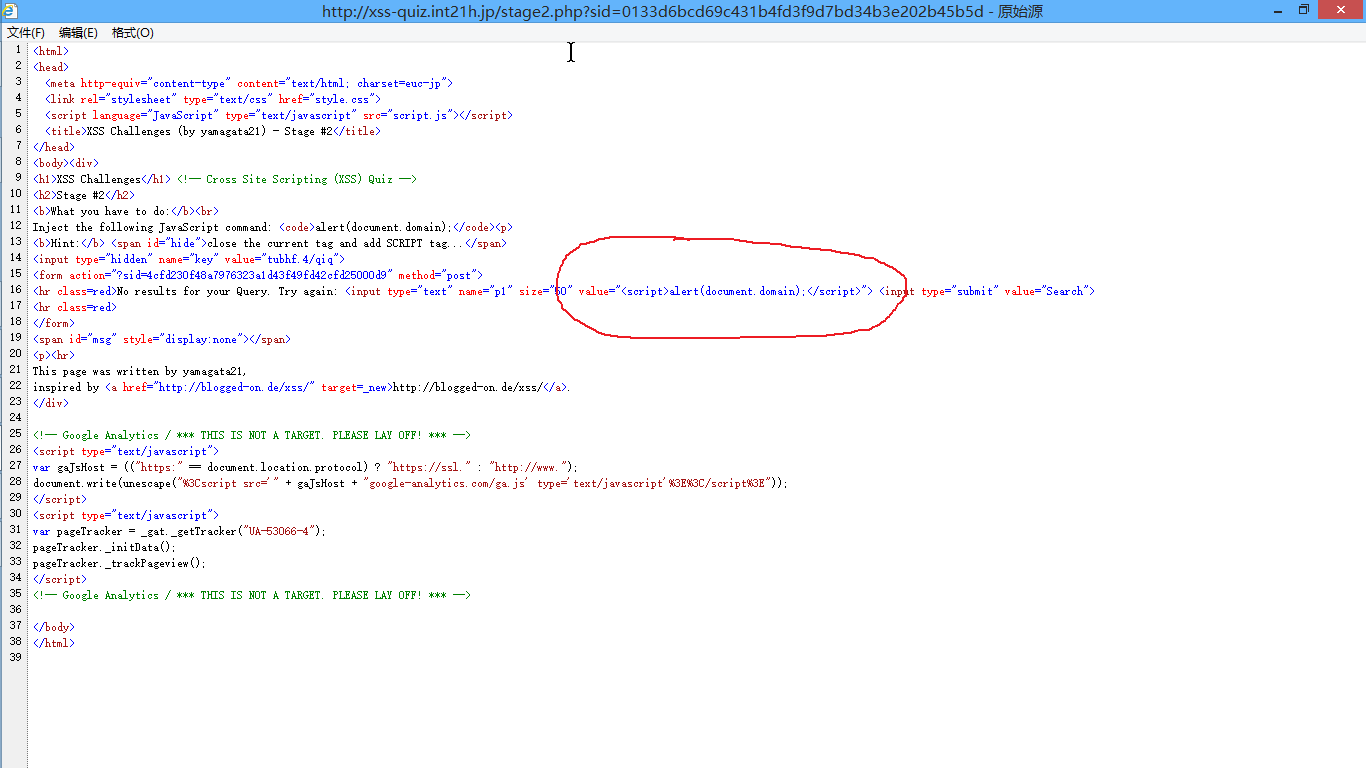This screenshot has height=768, width=1366.
Task: Click the <head> tag on line 2
Action: click(51, 67)
